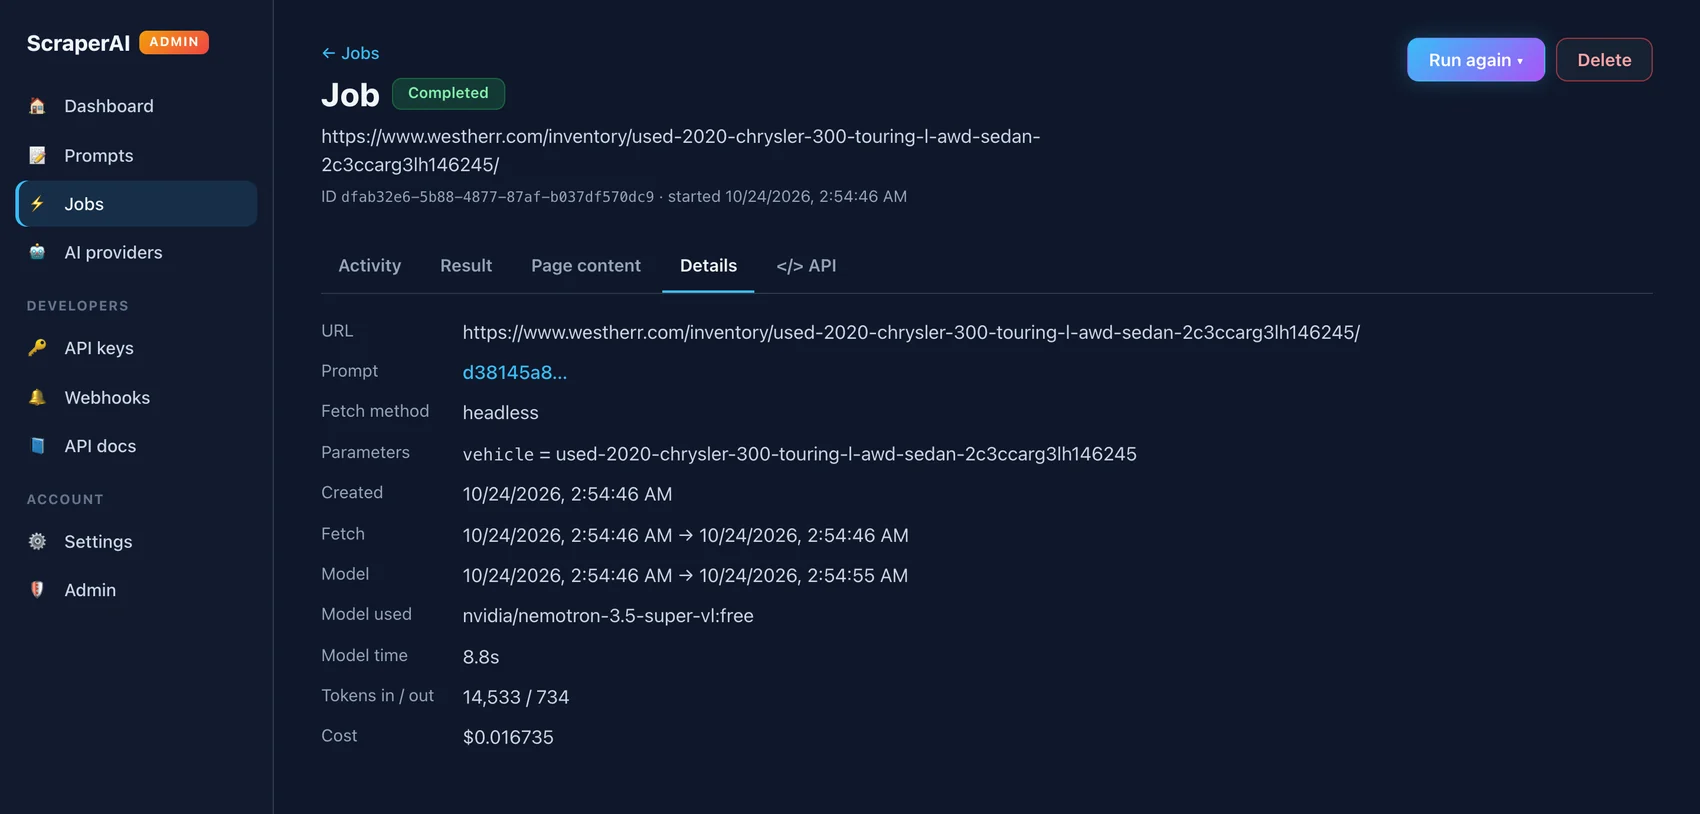Click the Settings gear icon
Image resolution: width=1700 pixels, height=814 pixels.
point(37,541)
